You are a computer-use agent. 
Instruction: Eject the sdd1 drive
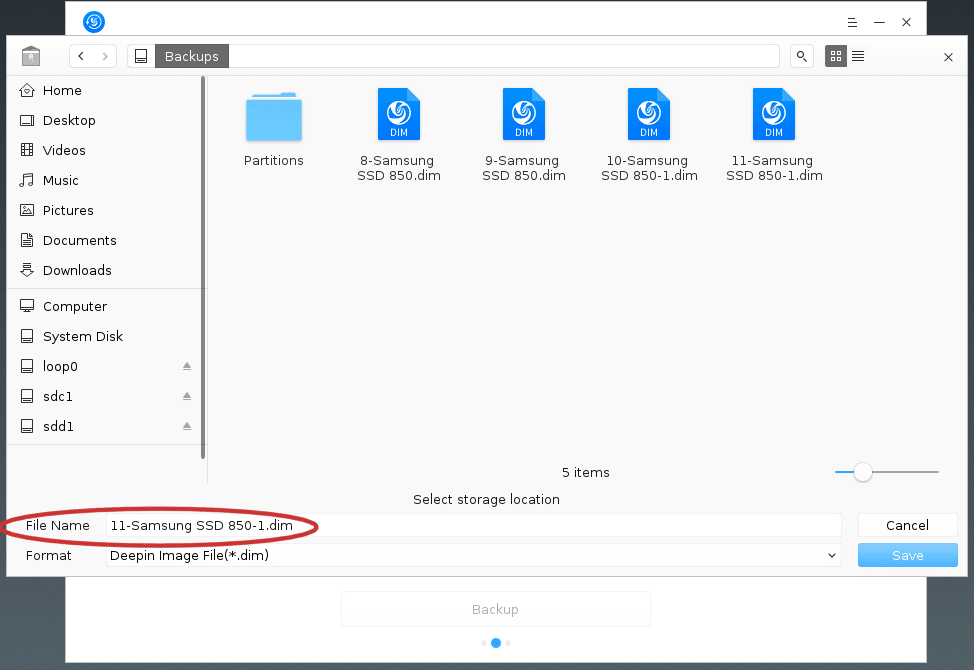tap(187, 426)
